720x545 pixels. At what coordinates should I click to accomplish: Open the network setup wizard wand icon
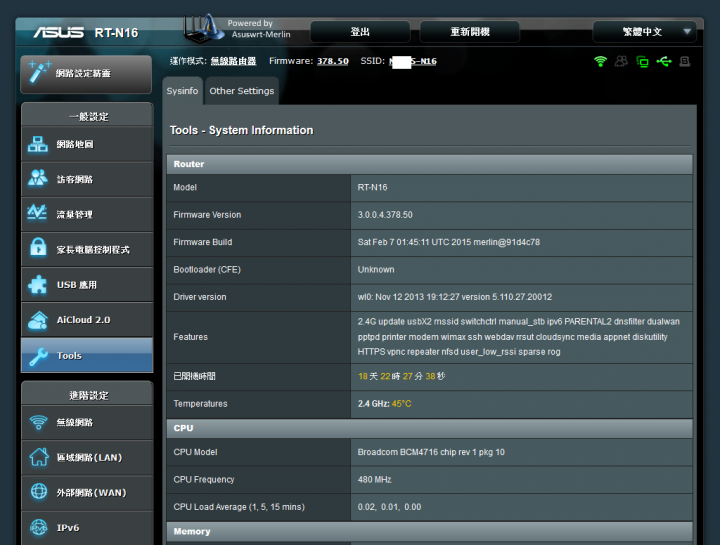click(39, 72)
